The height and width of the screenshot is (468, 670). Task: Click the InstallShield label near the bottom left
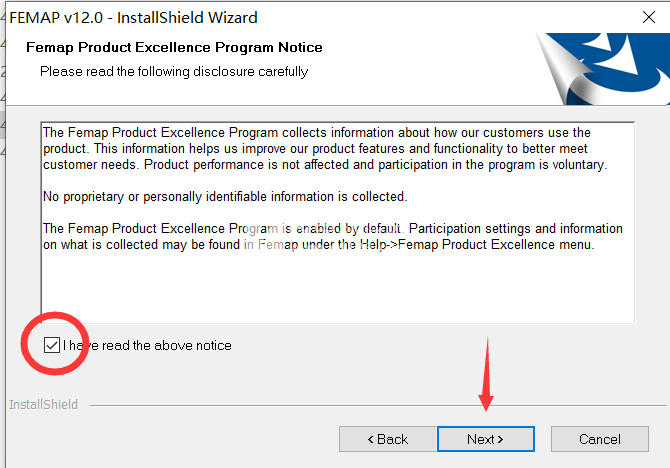(43, 405)
